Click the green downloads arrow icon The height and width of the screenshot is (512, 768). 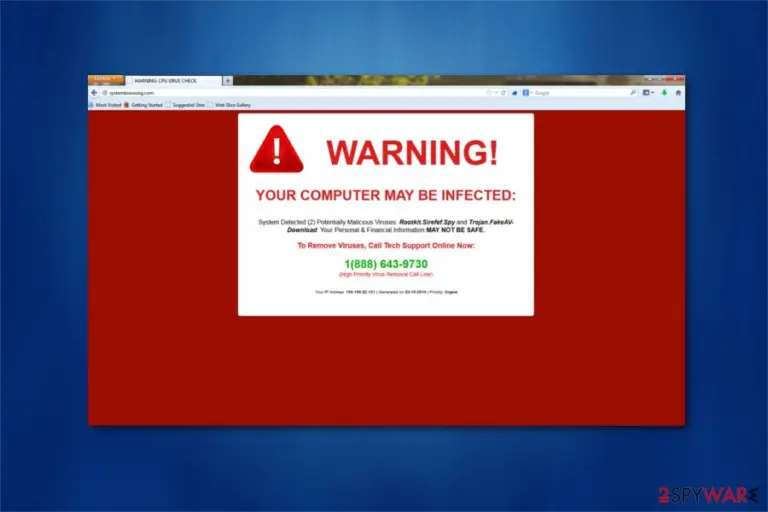[x=664, y=93]
